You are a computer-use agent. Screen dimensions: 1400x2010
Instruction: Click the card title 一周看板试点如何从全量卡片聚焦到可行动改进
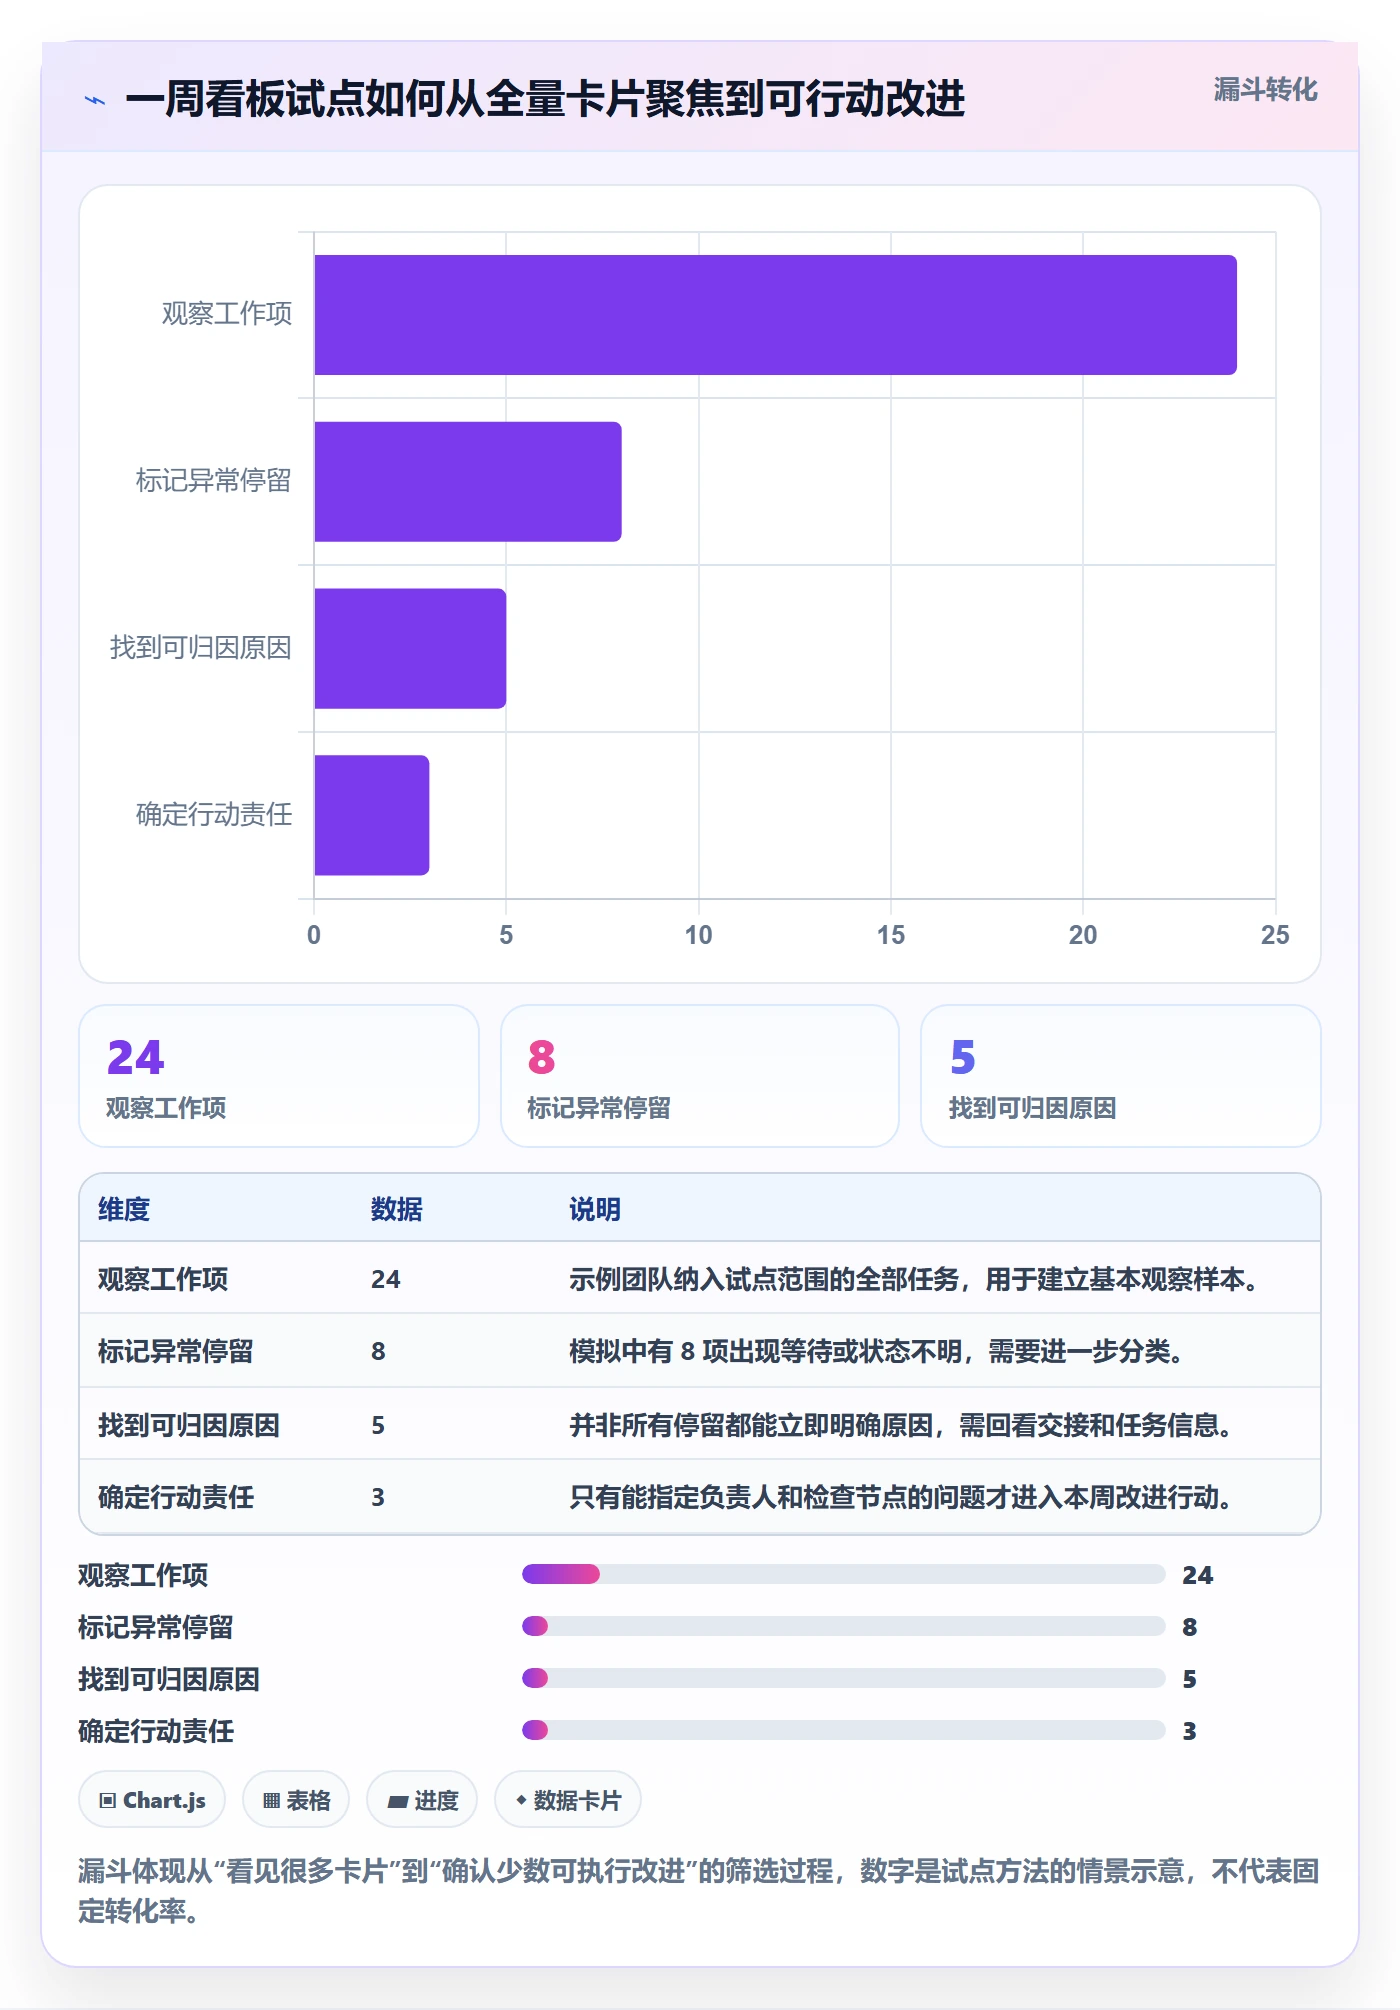545,99
